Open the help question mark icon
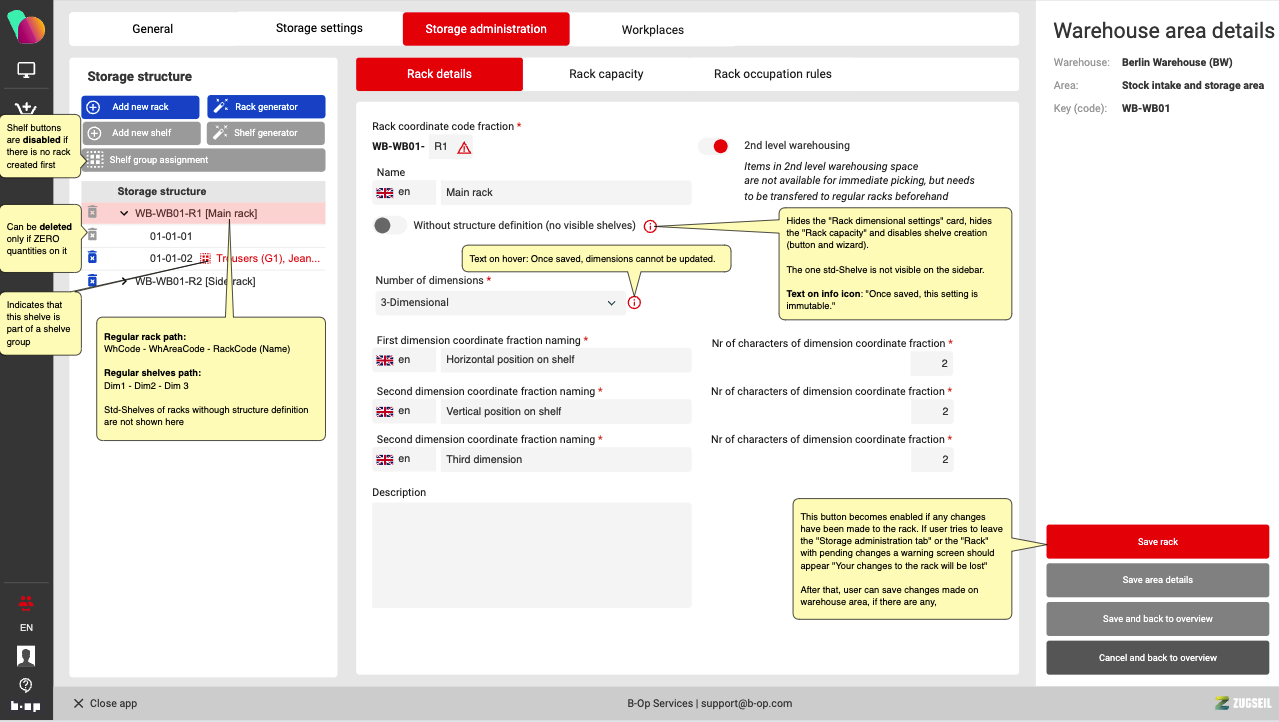This screenshot has width=1279, height=722. [x=26, y=685]
